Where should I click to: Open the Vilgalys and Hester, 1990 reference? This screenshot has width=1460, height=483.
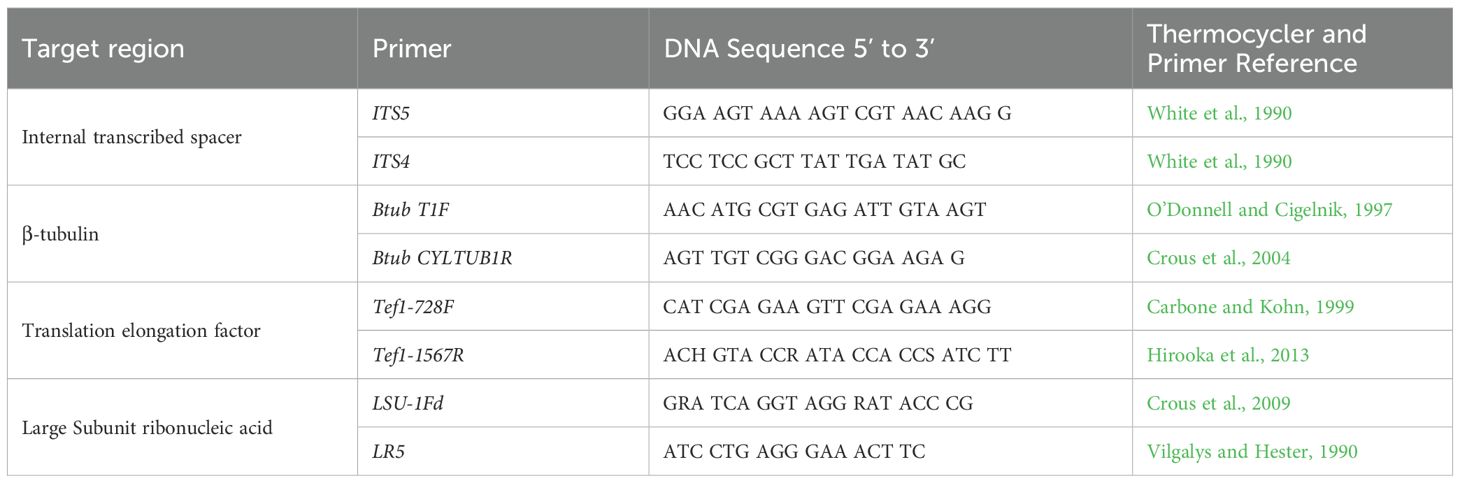pyautogui.click(x=1252, y=452)
